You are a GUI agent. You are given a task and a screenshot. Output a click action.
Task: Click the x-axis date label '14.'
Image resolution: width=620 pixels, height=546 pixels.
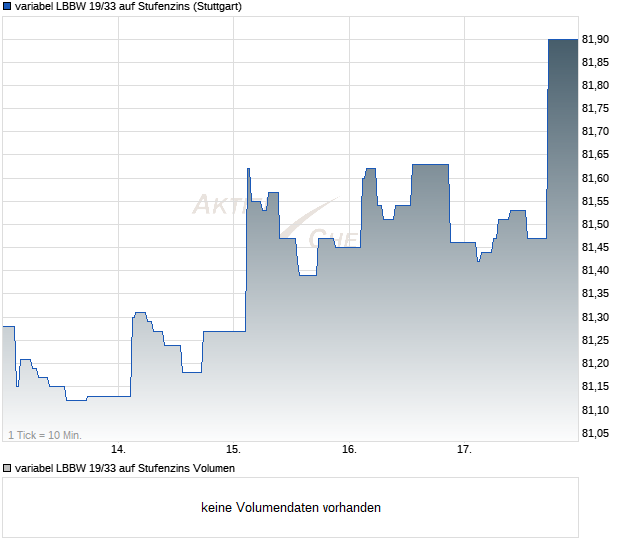[118, 449]
